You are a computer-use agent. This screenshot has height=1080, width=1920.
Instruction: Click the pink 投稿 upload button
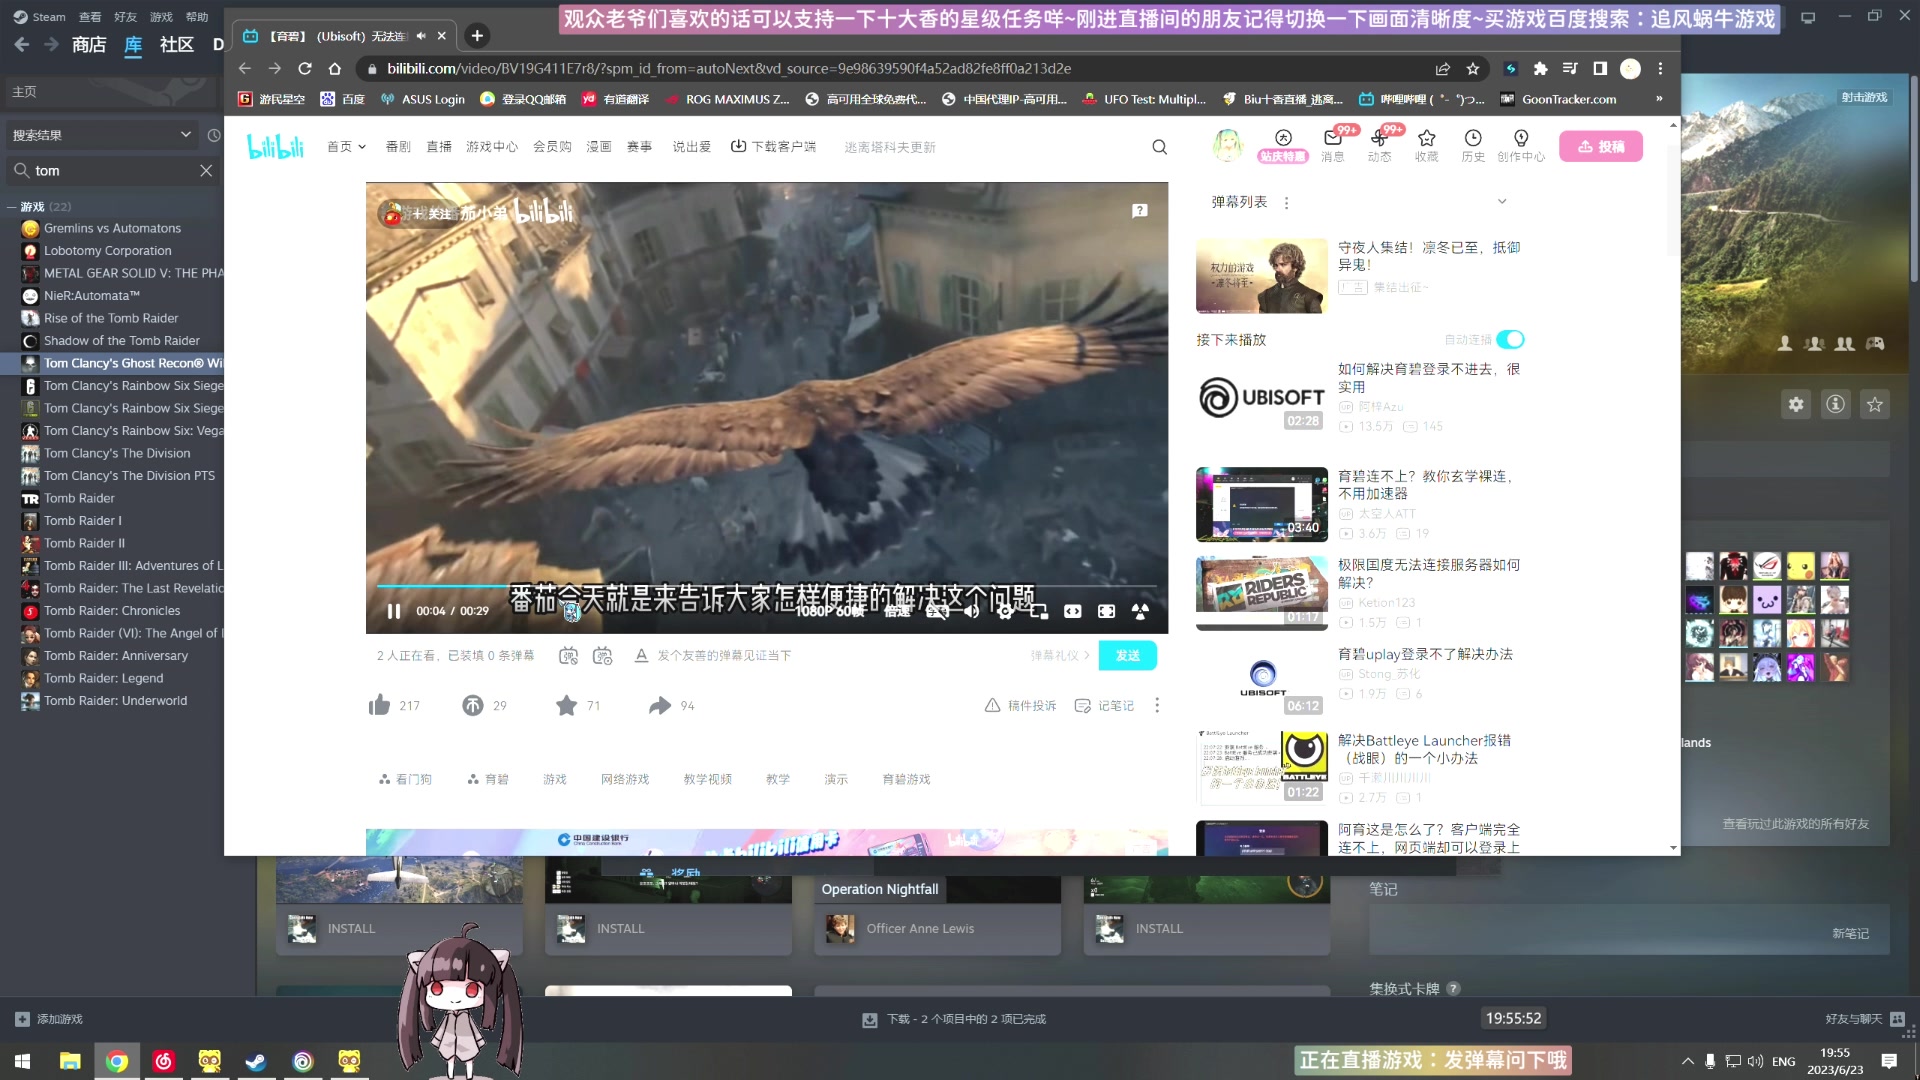pos(1600,147)
